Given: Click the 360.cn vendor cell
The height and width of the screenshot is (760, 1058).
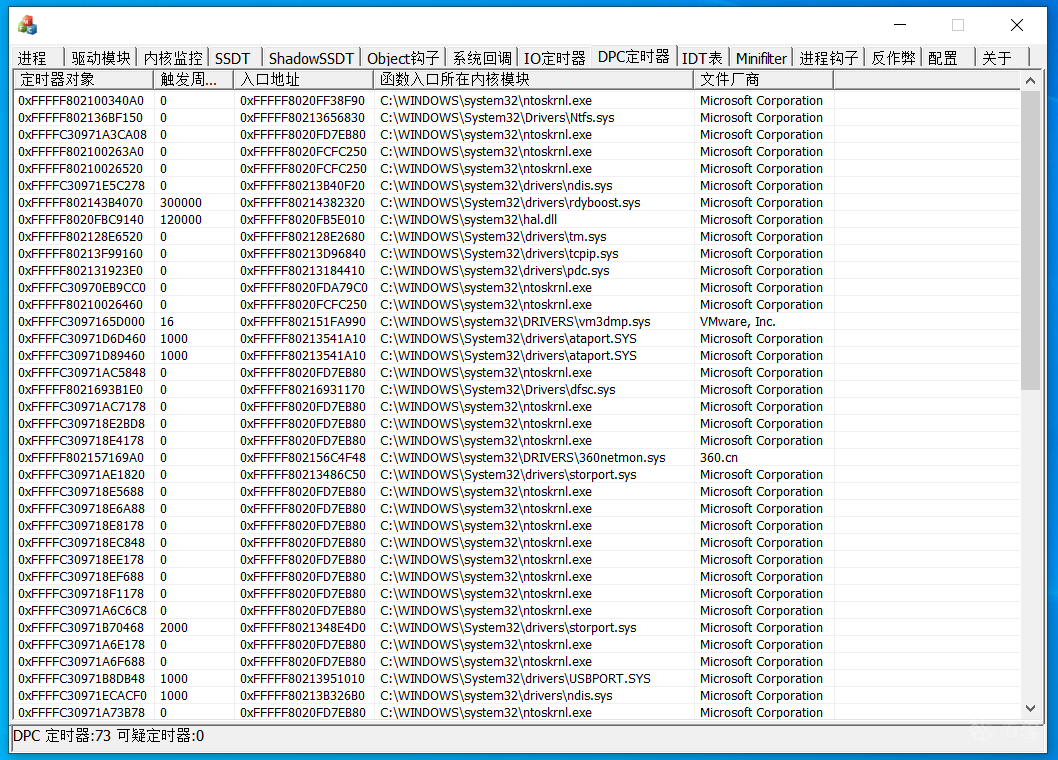Looking at the screenshot, I should click(719, 458).
